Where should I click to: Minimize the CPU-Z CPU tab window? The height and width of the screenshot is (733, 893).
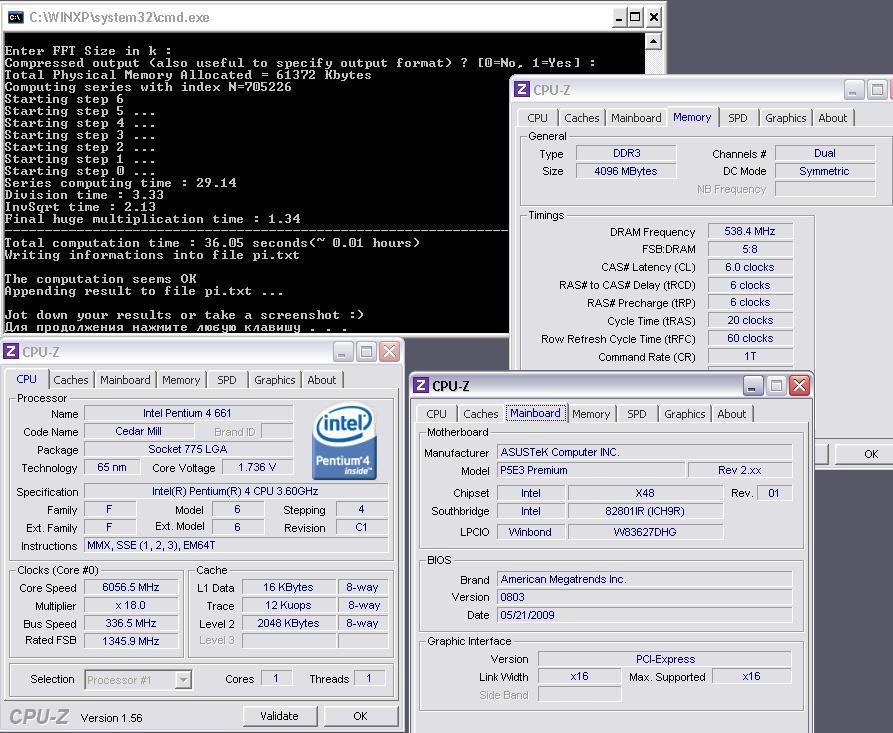(343, 352)
